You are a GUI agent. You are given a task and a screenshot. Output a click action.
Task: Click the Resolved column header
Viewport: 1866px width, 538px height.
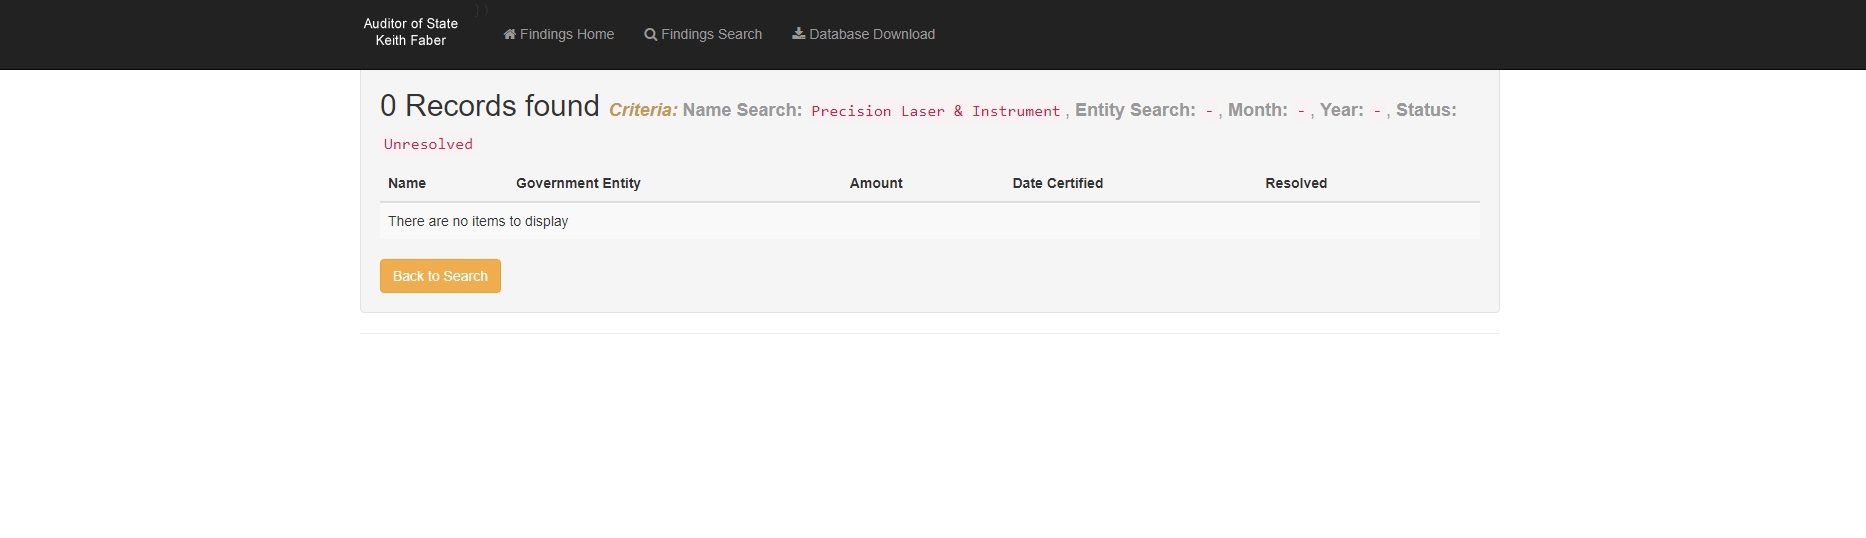click(x=1296, y=183)
